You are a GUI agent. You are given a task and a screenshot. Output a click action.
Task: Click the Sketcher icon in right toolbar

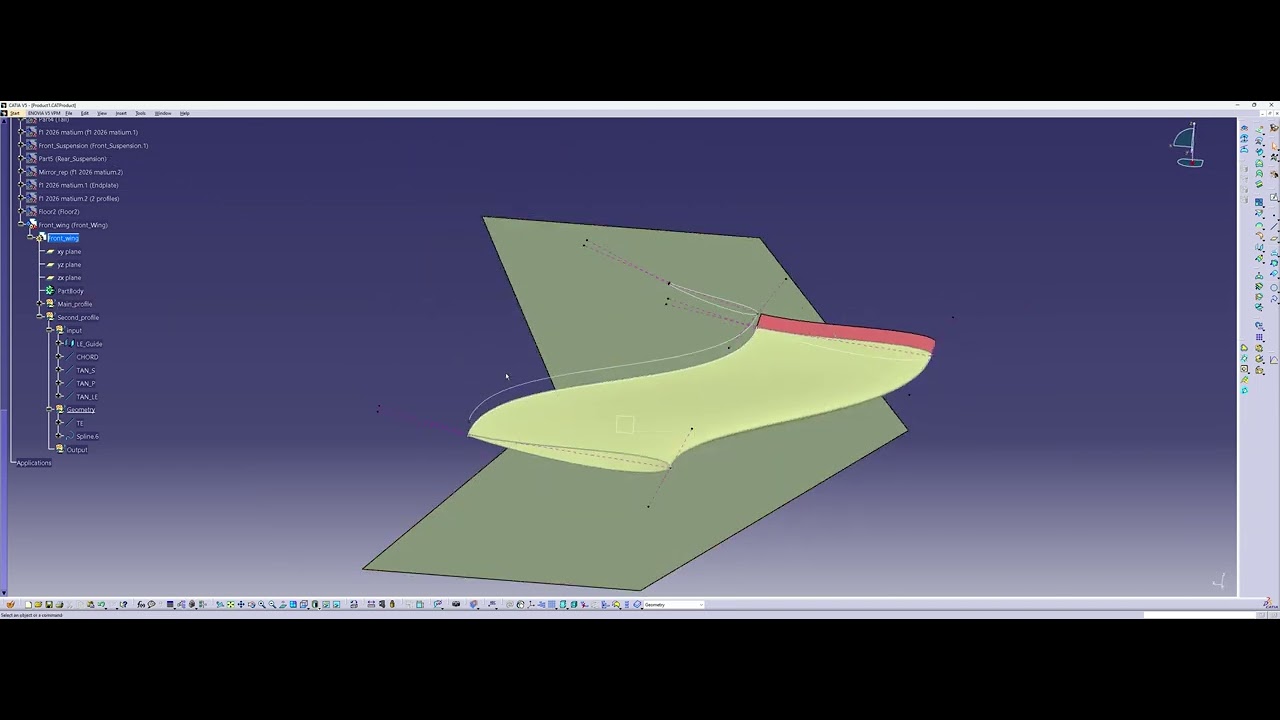[x=1274, y=196]
